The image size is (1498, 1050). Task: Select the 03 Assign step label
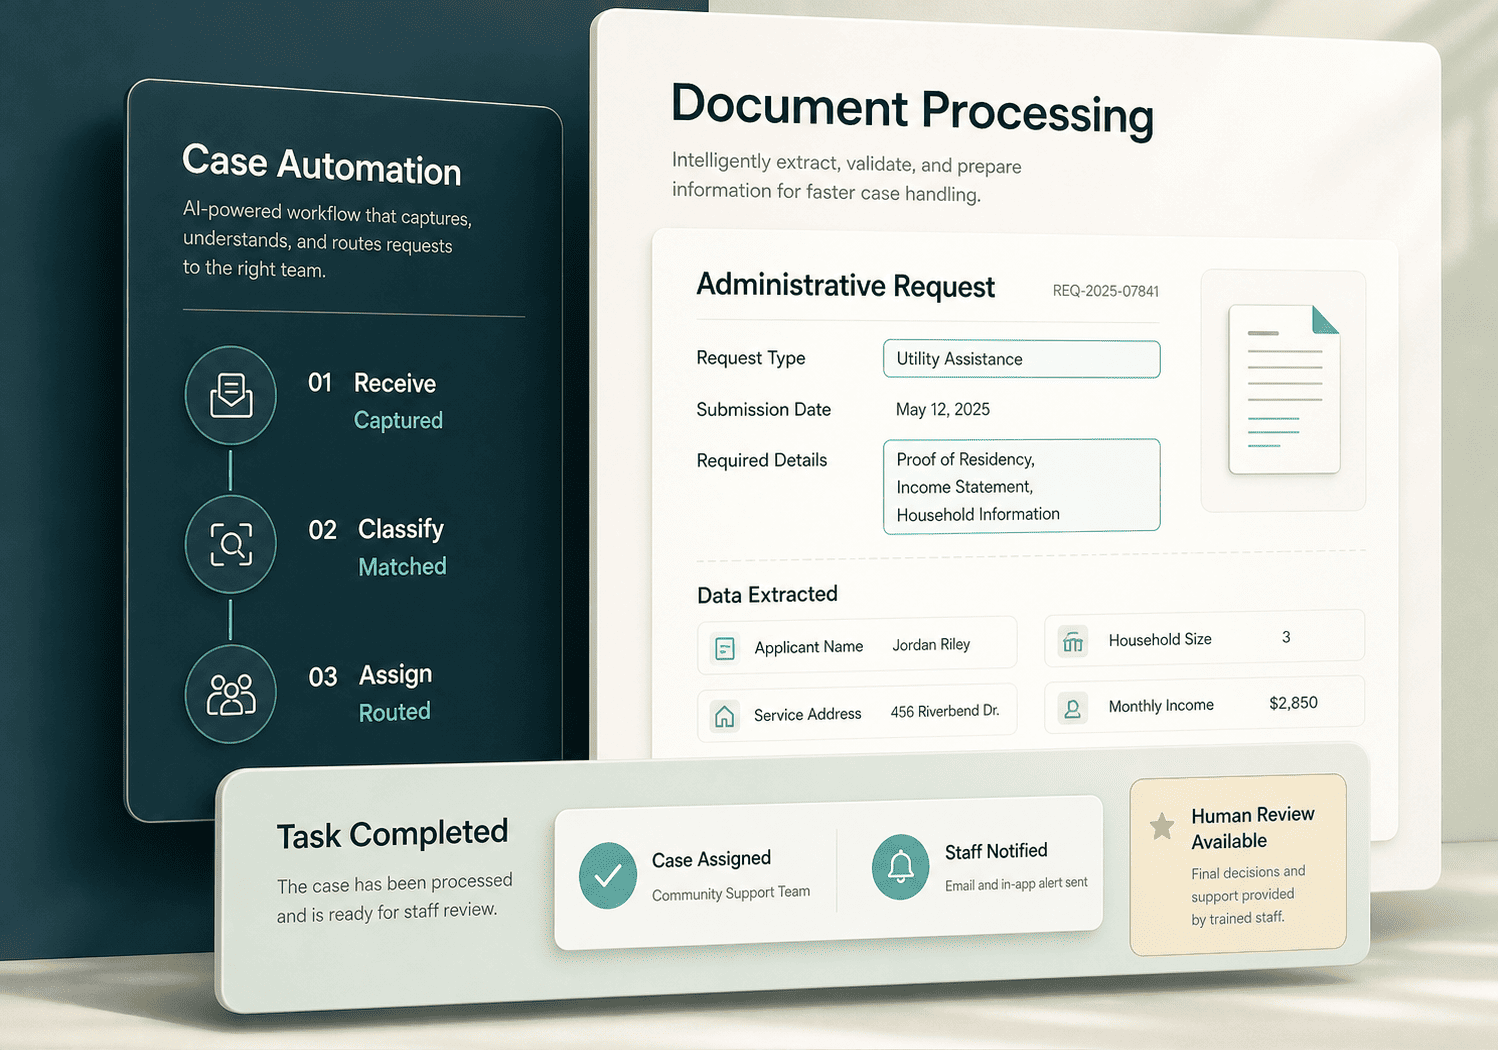point(370,676)
